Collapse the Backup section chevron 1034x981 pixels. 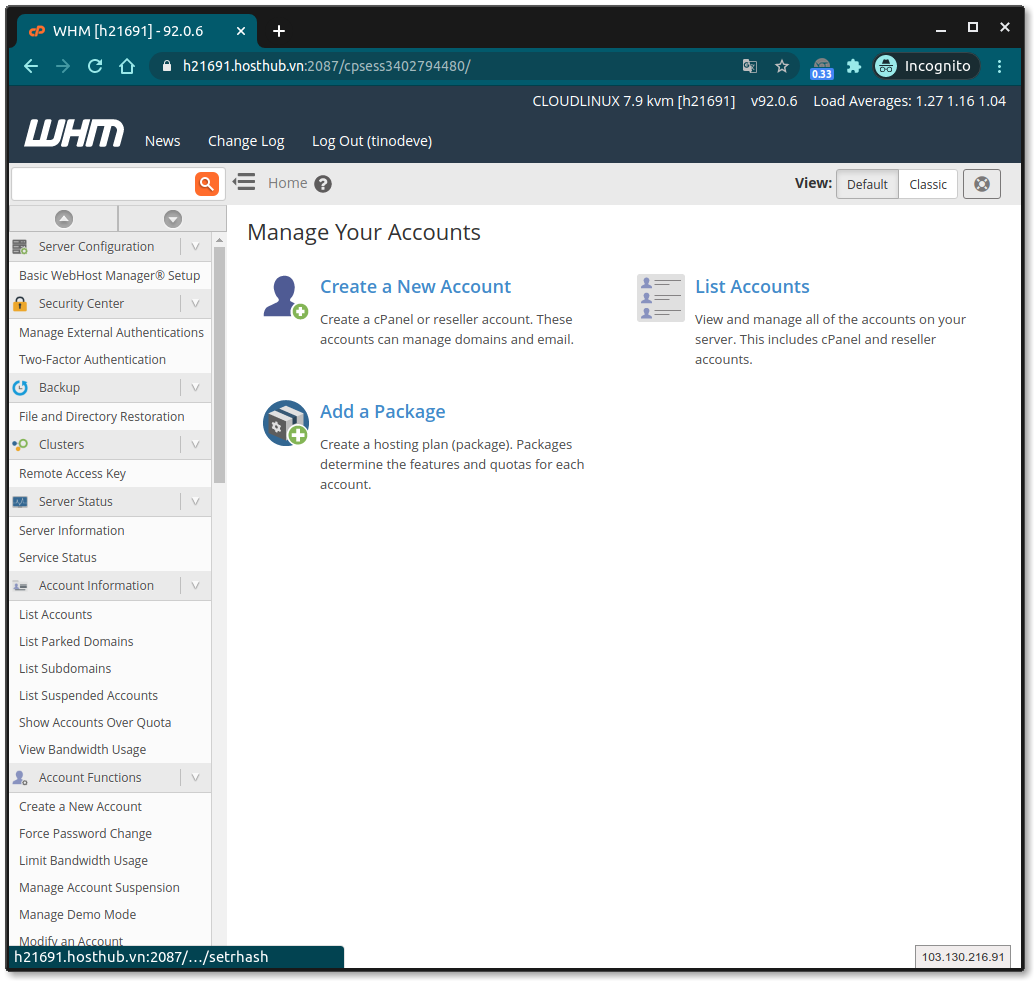click(195, 388)
